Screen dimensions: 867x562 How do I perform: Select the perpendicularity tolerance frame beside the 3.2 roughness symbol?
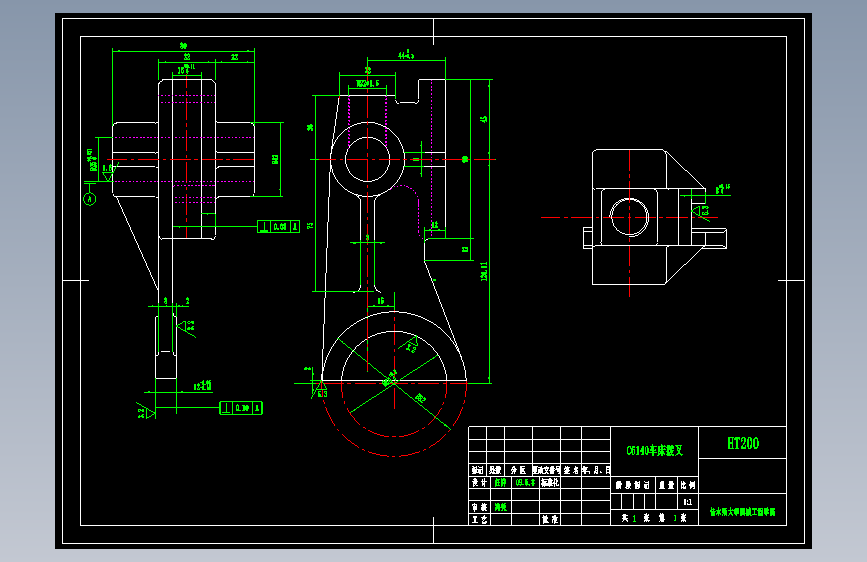[241, 408]
